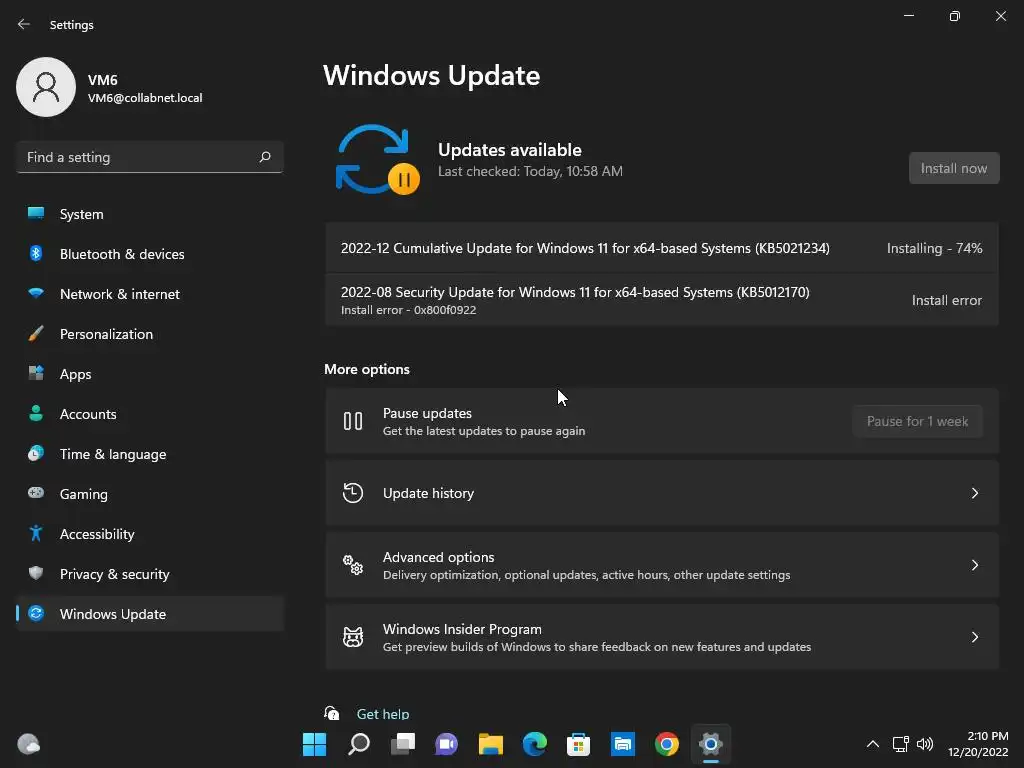The image size is (1024, 768).
Task: Click the Get help chat icon
Action: tap(332, 713)
